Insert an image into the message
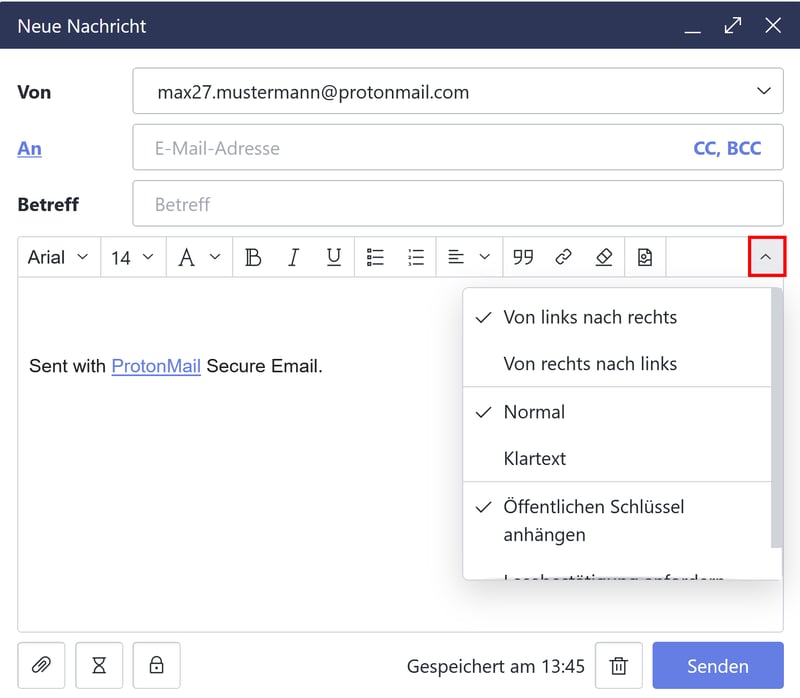Screen dimensions: 800x698 click(x=645, y=257)
